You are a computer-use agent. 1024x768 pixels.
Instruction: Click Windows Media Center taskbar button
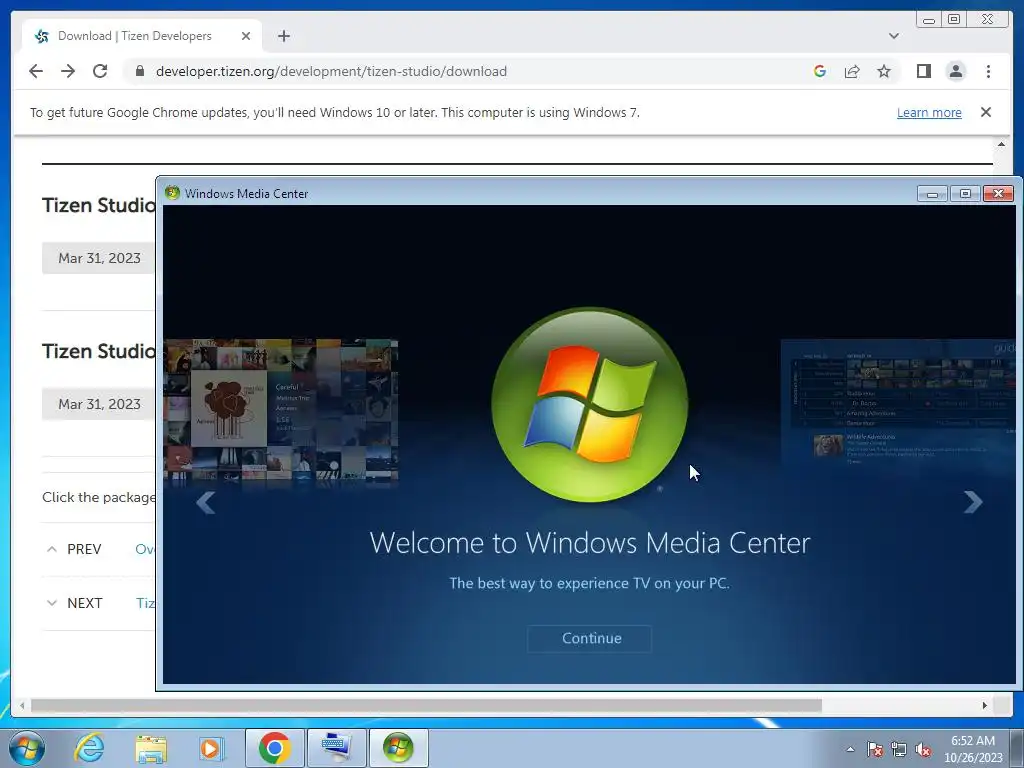(x=398, y=748)
